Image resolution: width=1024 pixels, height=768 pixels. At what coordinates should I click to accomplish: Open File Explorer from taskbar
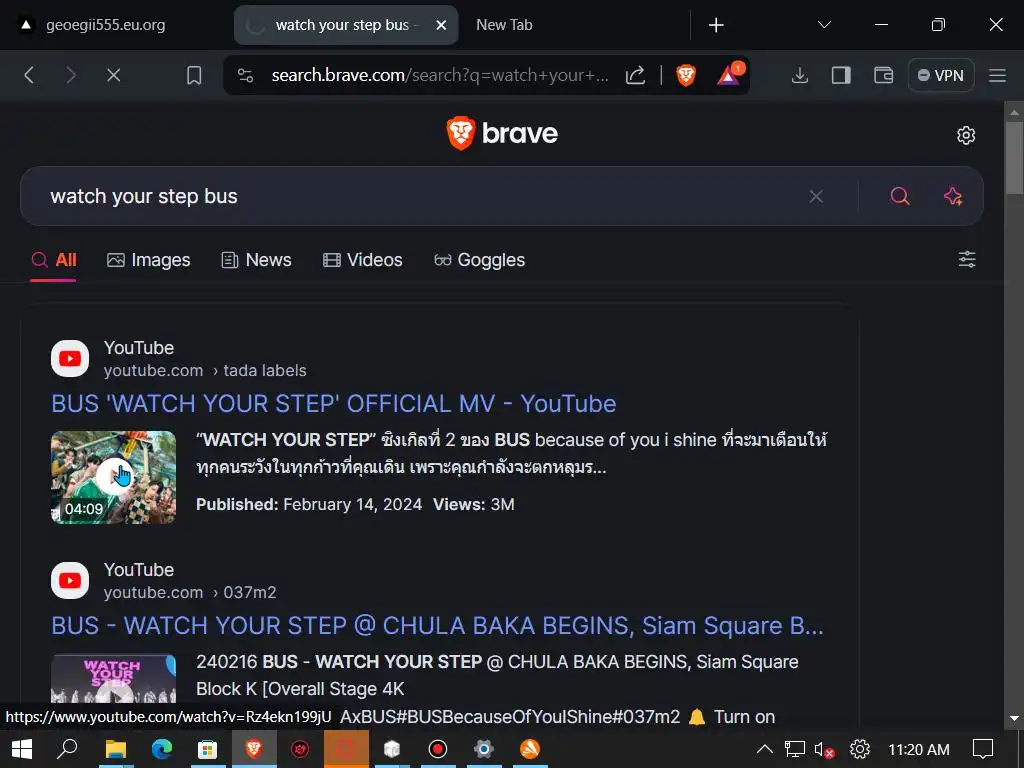pos(116,749)
